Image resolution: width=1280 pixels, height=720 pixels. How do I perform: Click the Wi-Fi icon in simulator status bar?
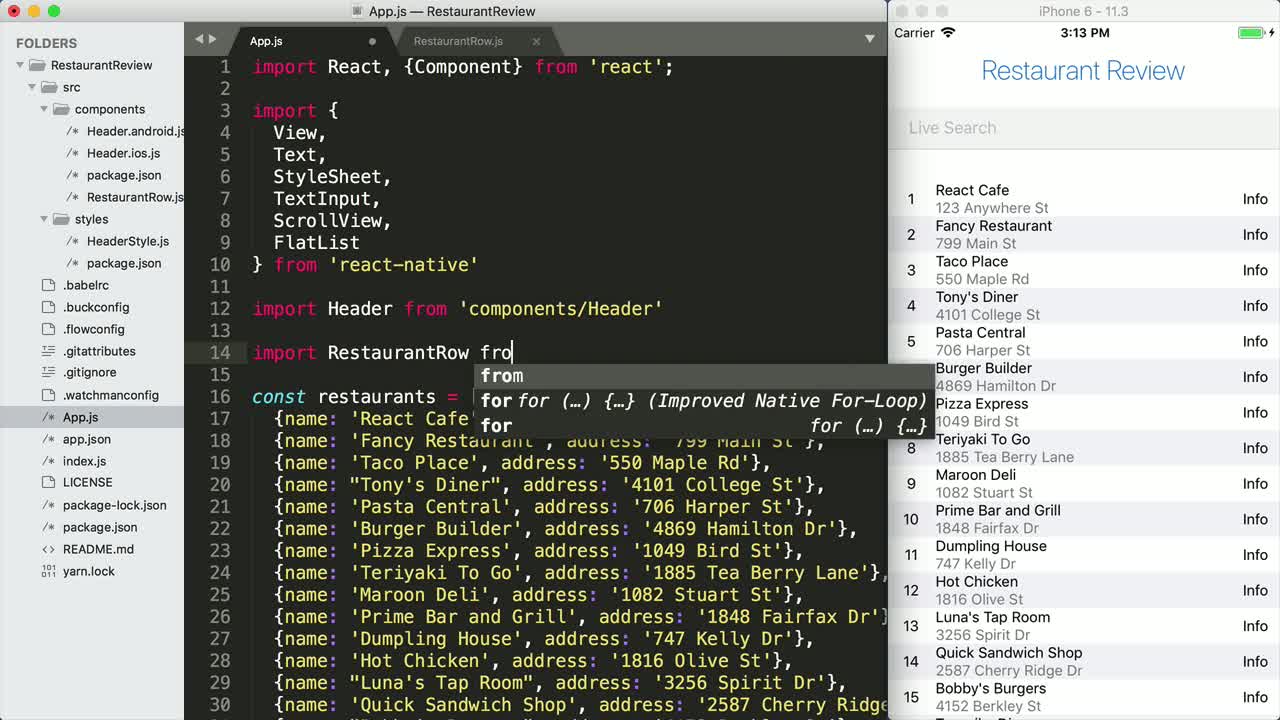tap(949, 32)
